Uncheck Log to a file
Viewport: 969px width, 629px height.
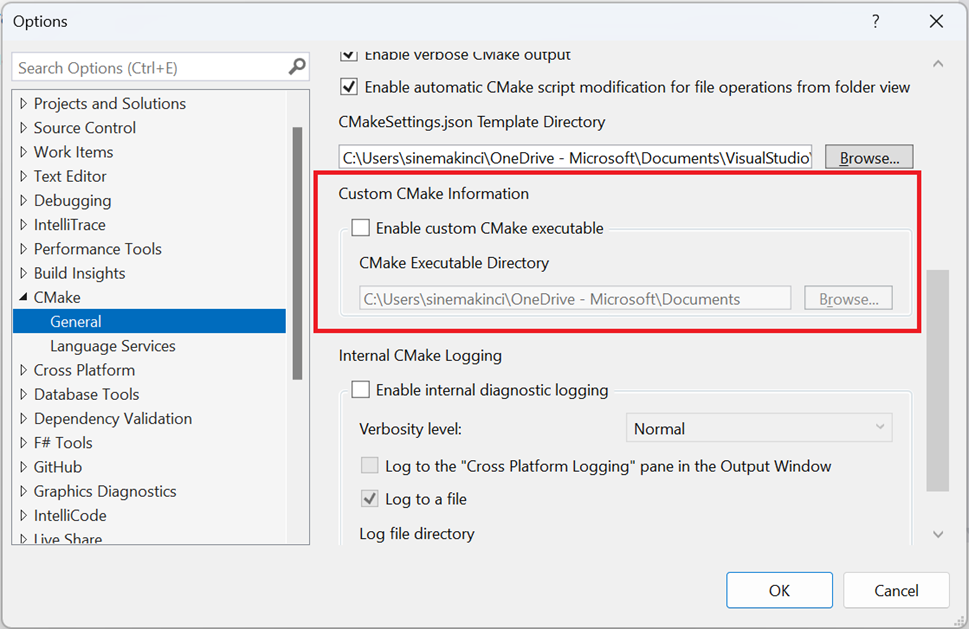coord(371,498)
